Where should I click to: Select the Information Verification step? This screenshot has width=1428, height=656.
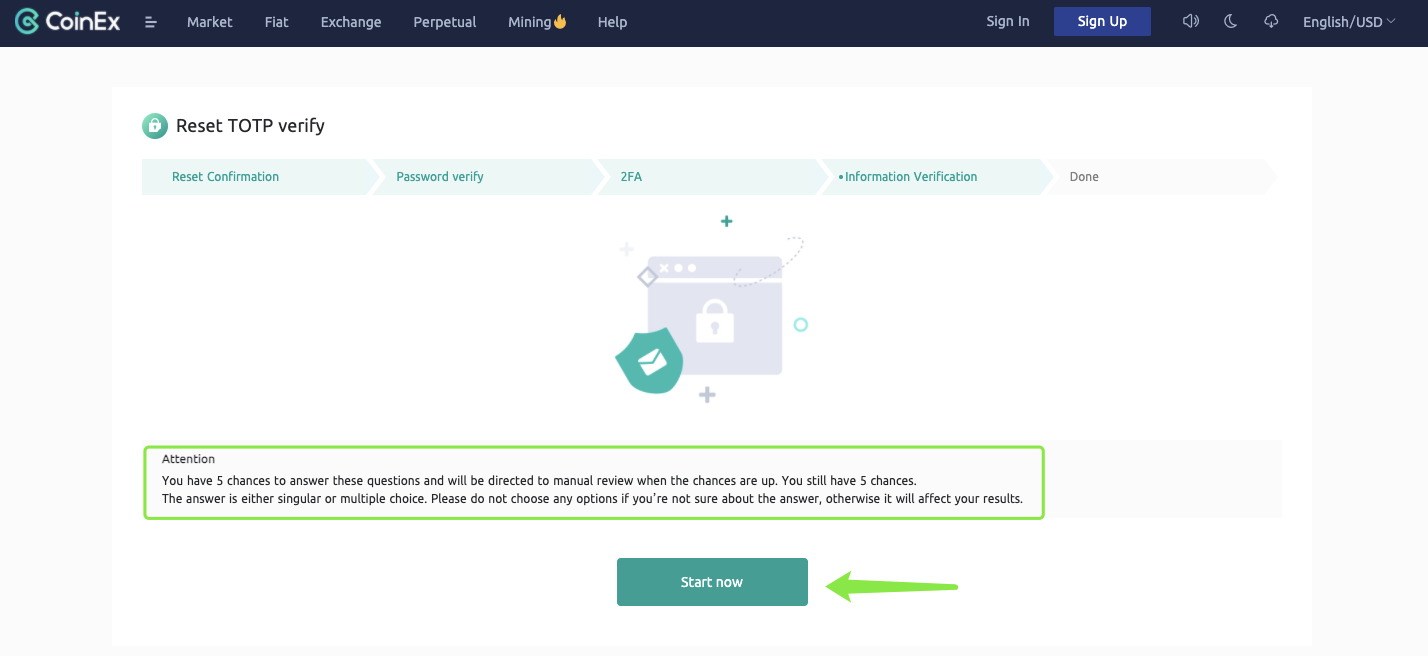(x=910, y=177)
